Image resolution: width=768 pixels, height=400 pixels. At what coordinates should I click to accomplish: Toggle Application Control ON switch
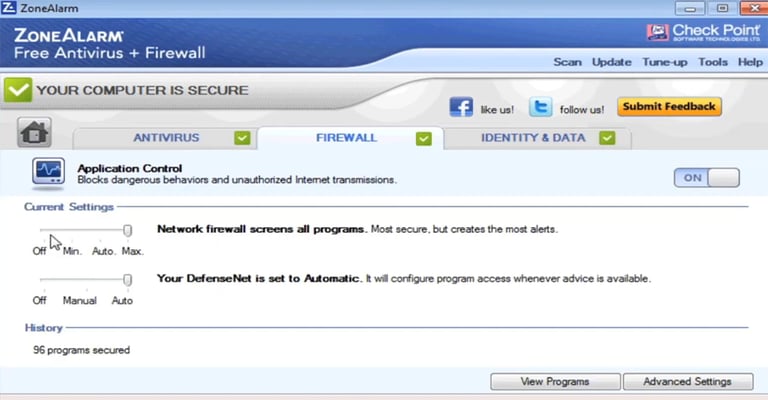[706, 178]
